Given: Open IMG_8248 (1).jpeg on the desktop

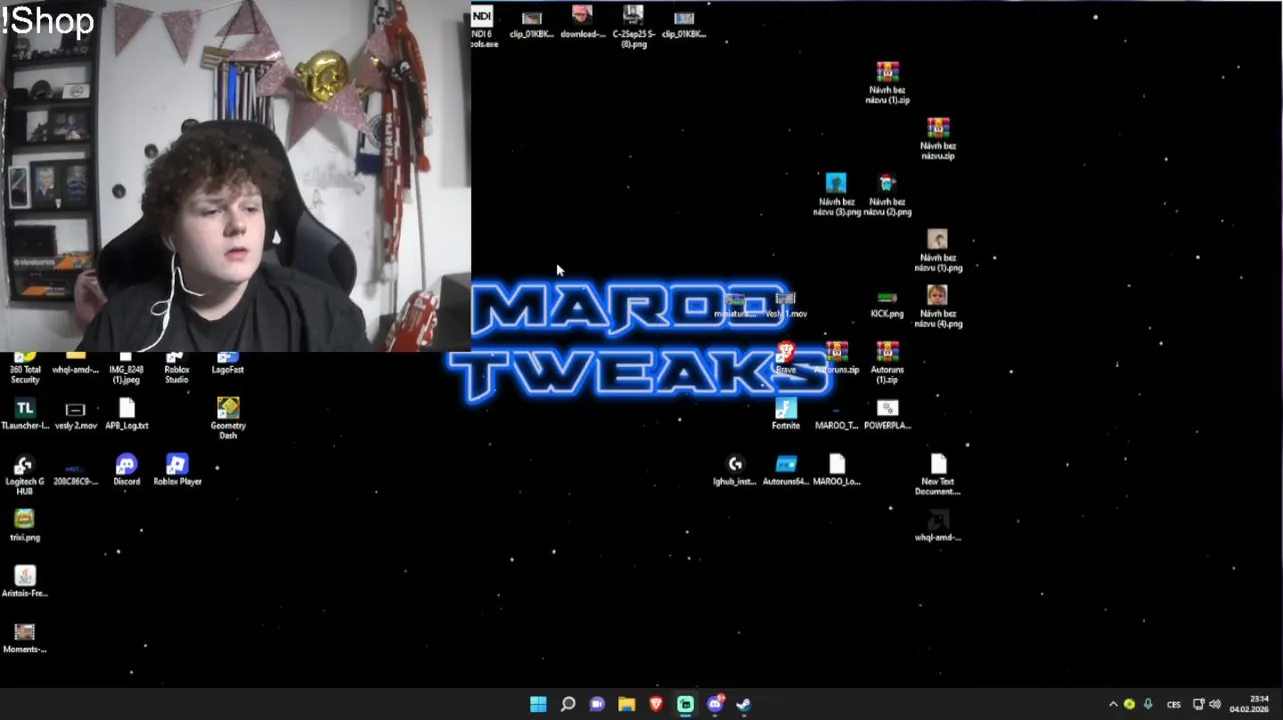Looking at the screenshot, I should click(x=126, y=368).
